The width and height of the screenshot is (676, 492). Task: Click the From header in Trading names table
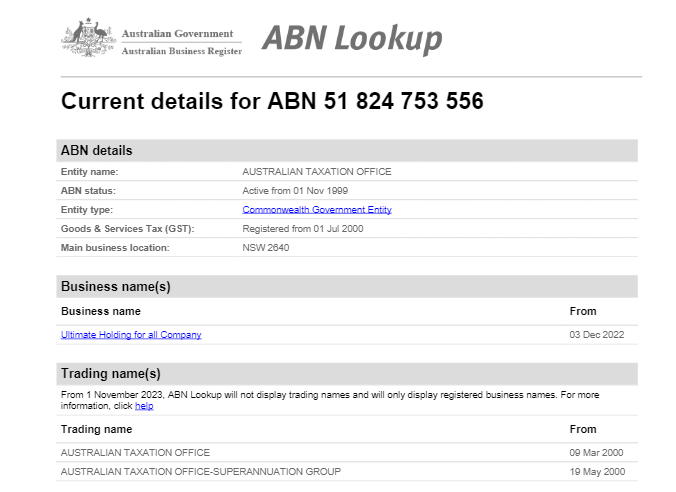583,429
